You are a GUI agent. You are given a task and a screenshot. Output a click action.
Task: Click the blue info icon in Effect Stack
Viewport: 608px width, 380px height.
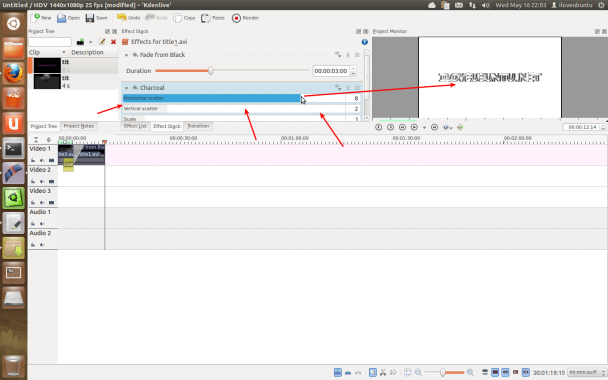pos(364,42)
